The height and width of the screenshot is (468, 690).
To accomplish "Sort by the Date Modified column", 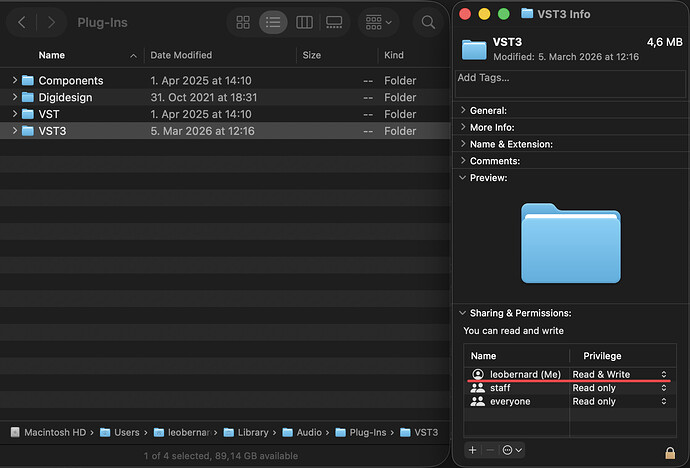I will pos(180,56).
